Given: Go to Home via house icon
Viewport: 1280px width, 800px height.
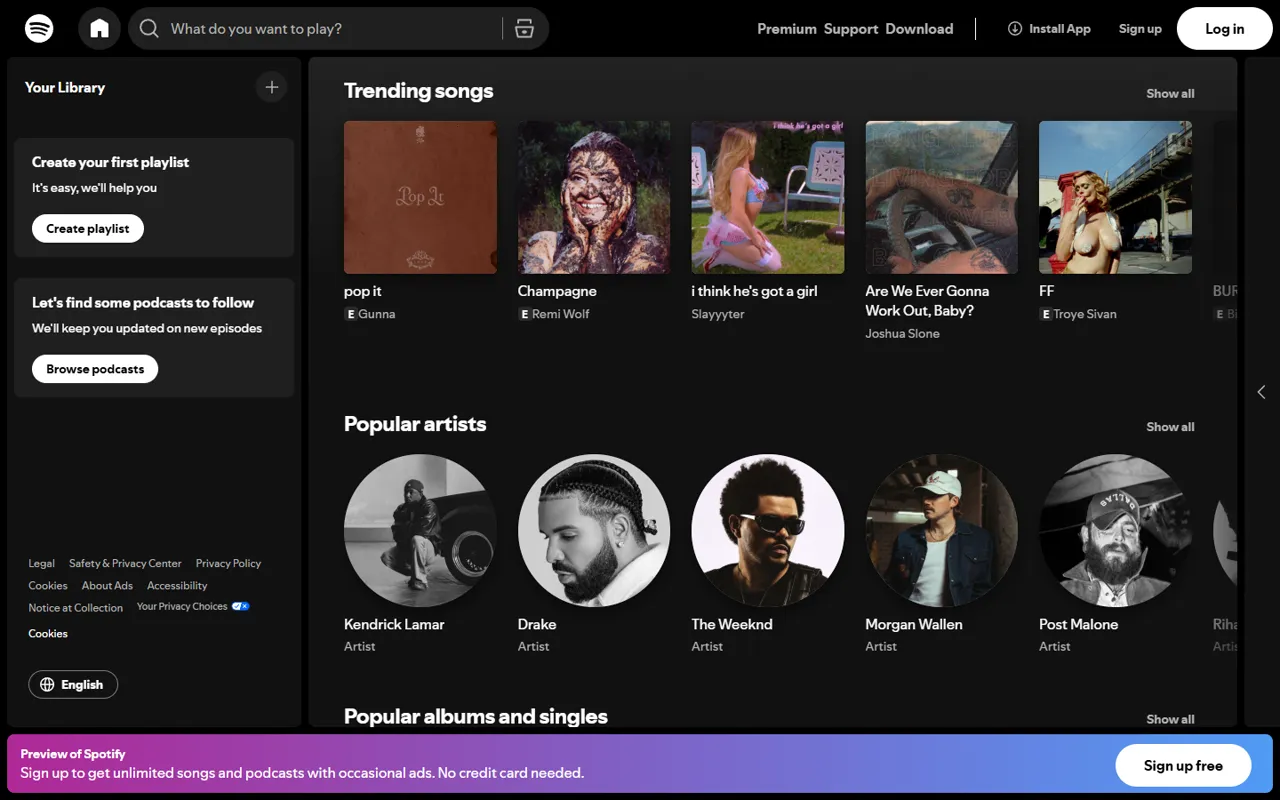Looking at the screenshot, I should [100, 28].
